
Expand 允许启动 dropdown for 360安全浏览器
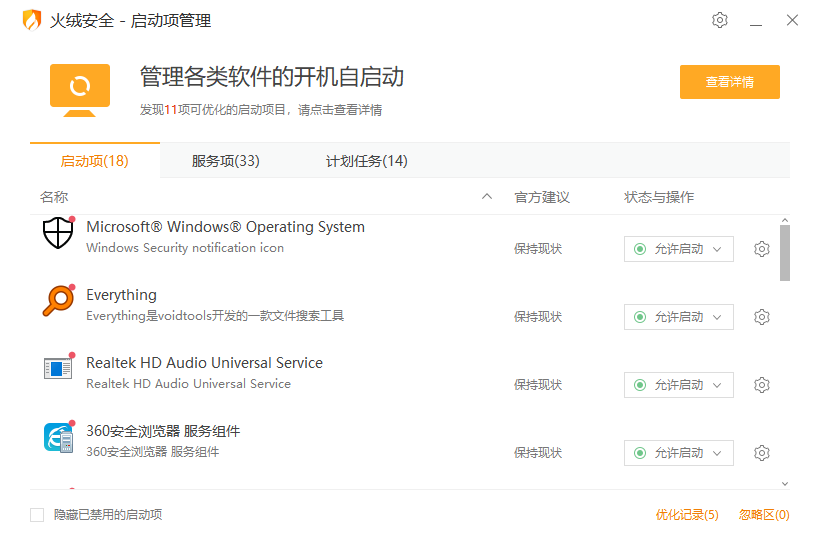point(678,453)
